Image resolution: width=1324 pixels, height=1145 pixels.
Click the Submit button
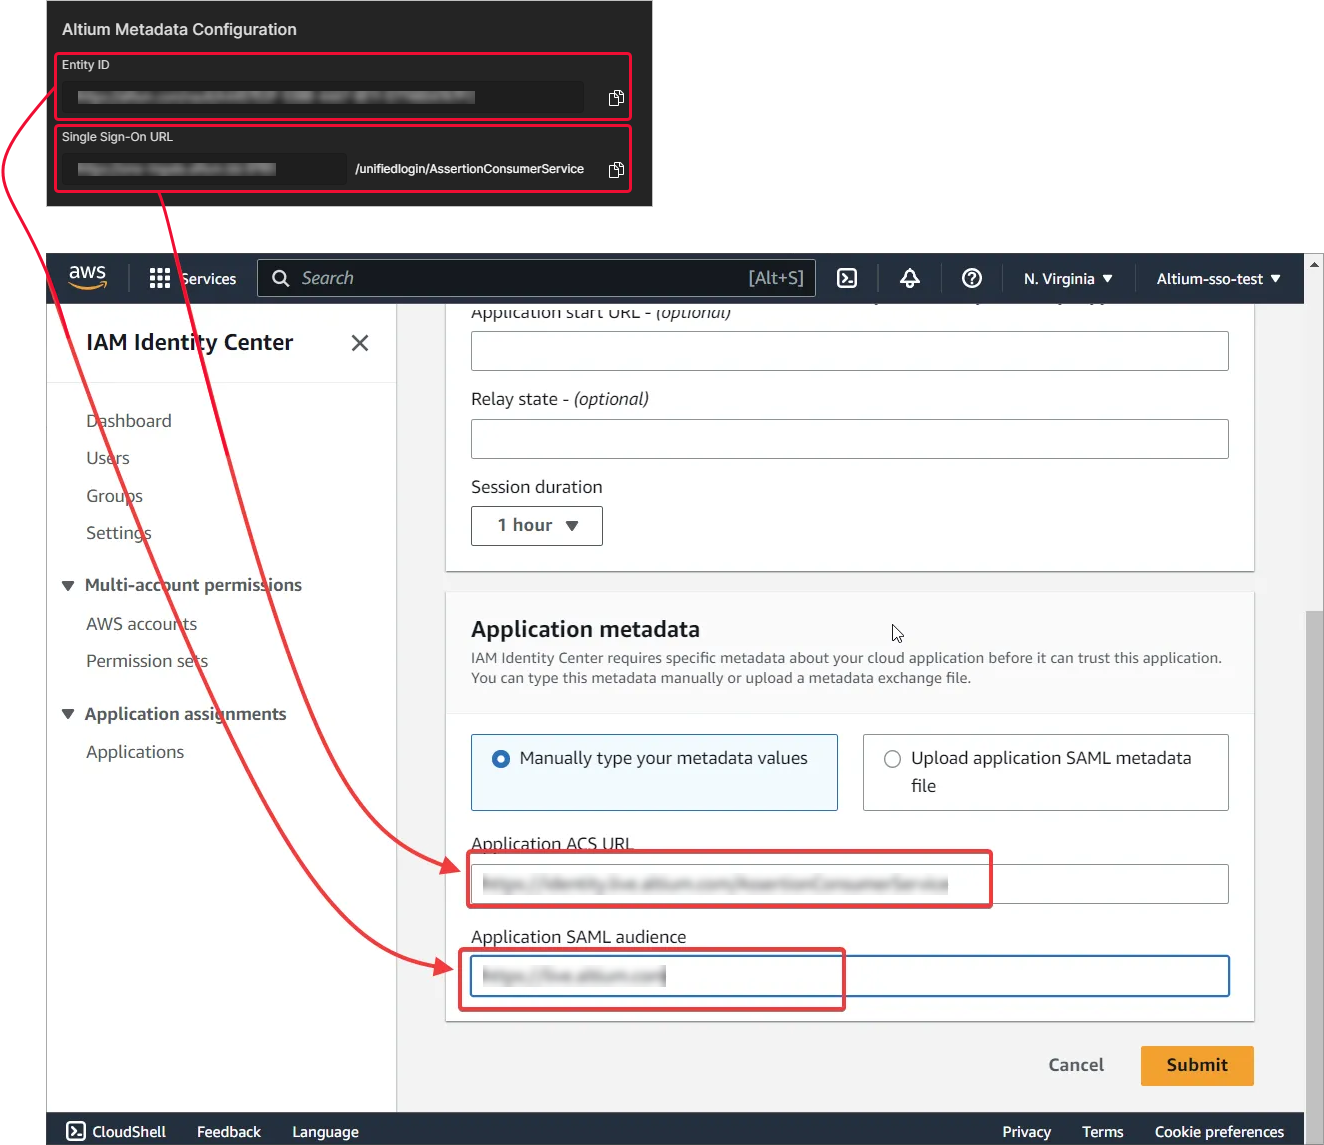pyautogui.click(x=1197, y=1065)
